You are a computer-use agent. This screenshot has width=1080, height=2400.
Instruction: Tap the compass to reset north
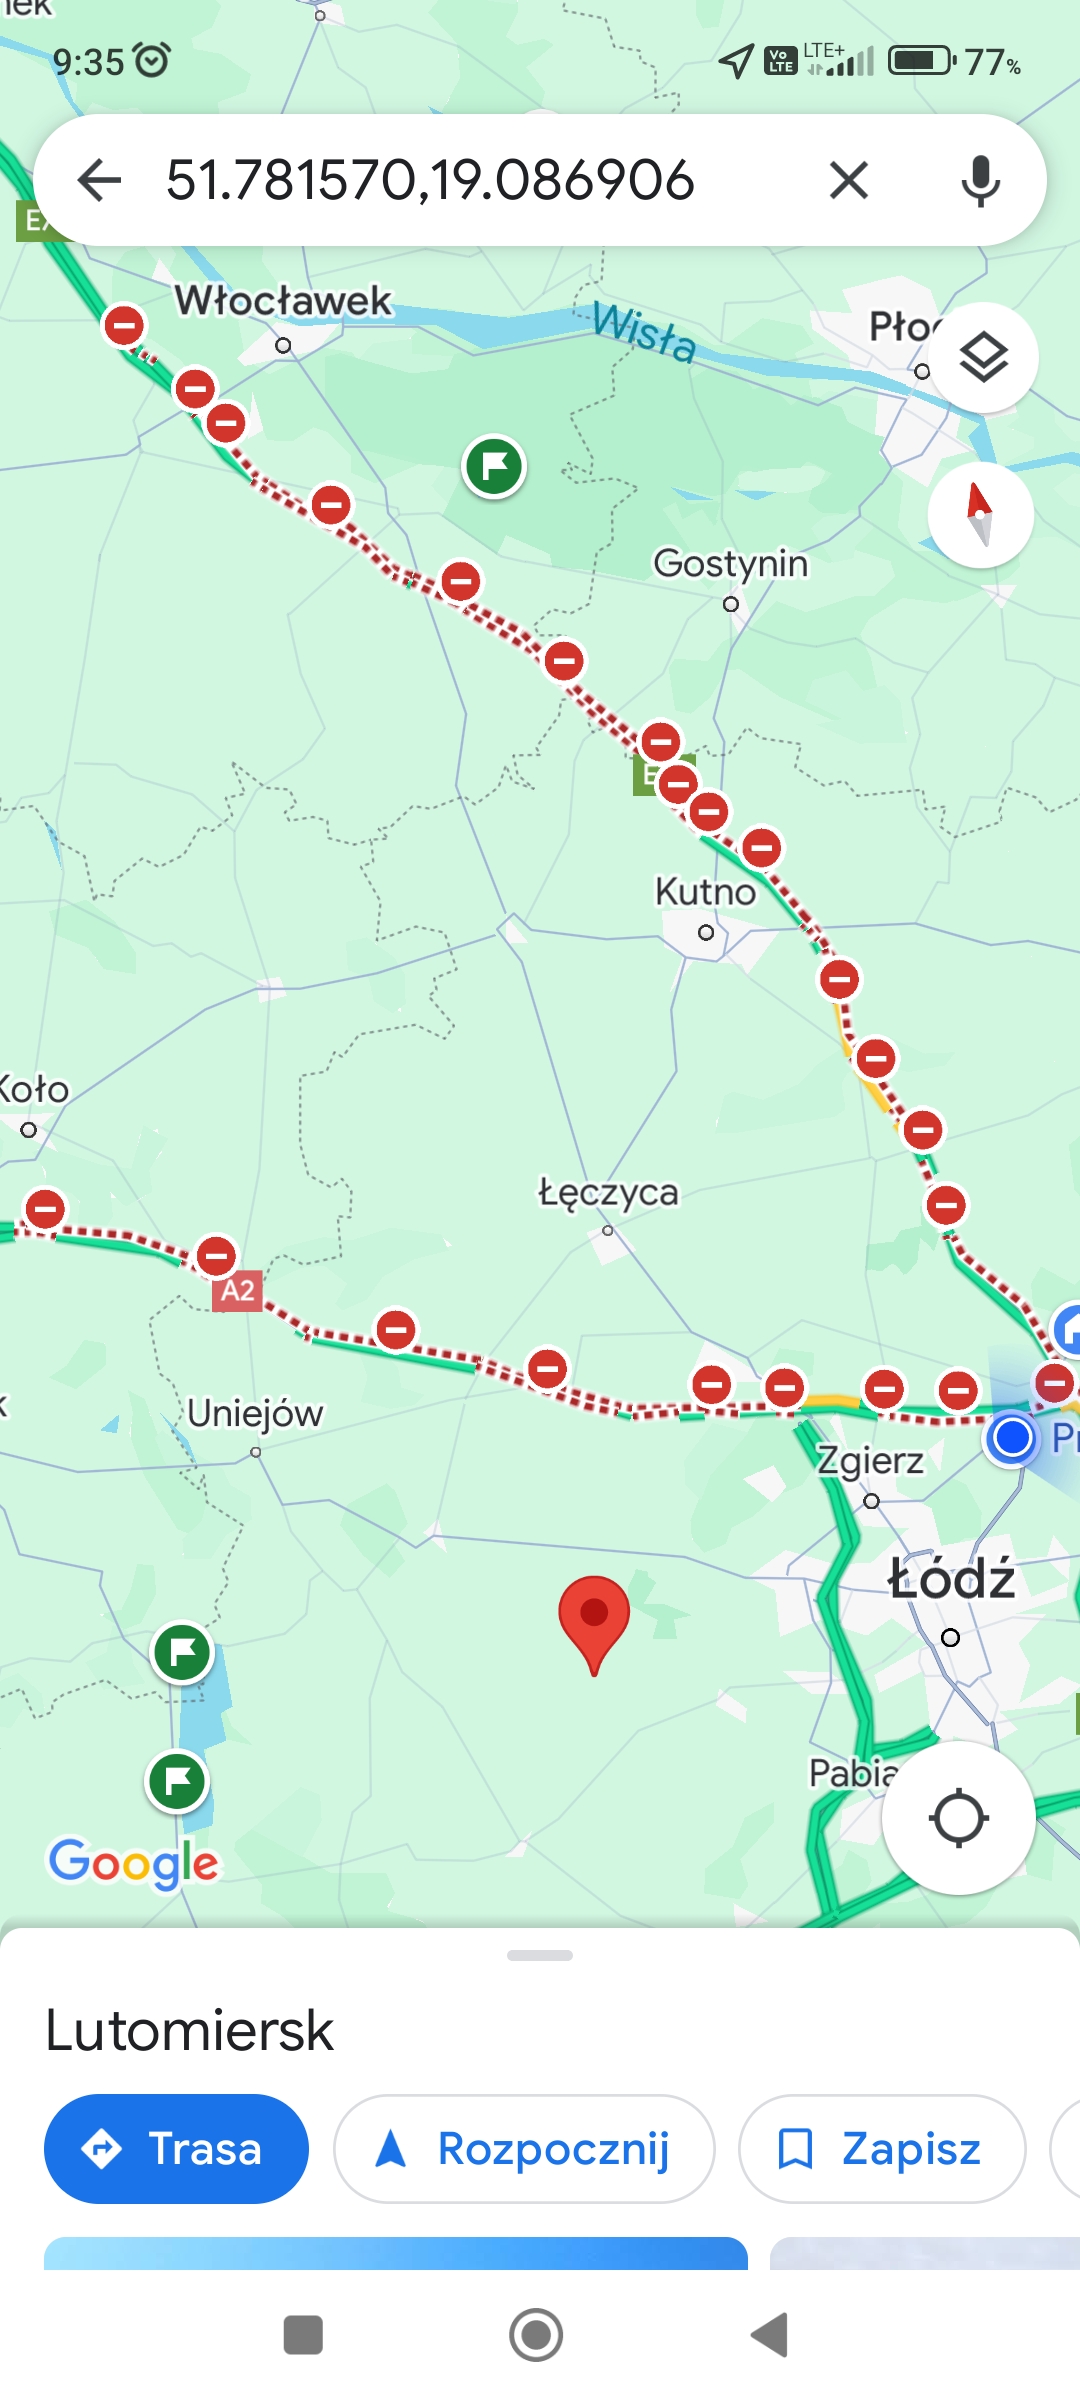[980, 514]
